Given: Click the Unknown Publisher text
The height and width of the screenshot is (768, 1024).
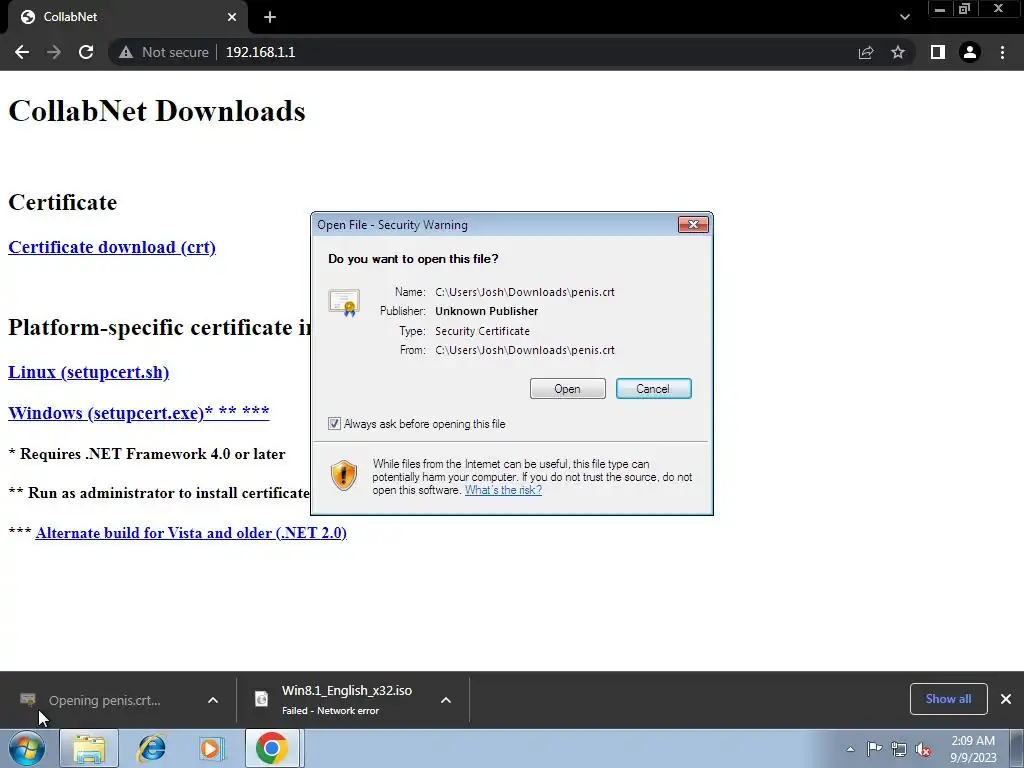Looking at the screenshot, I should click(x=487, y=311).
